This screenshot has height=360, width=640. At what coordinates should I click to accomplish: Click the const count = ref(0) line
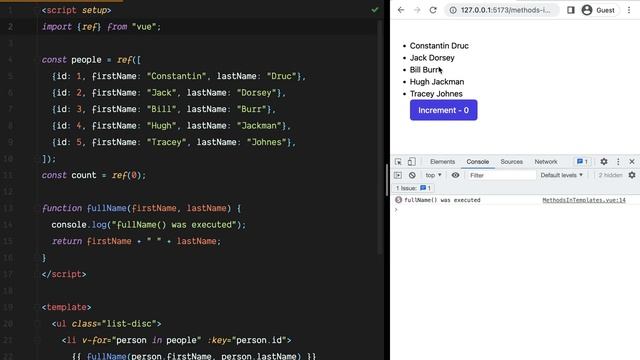point(93,175)
